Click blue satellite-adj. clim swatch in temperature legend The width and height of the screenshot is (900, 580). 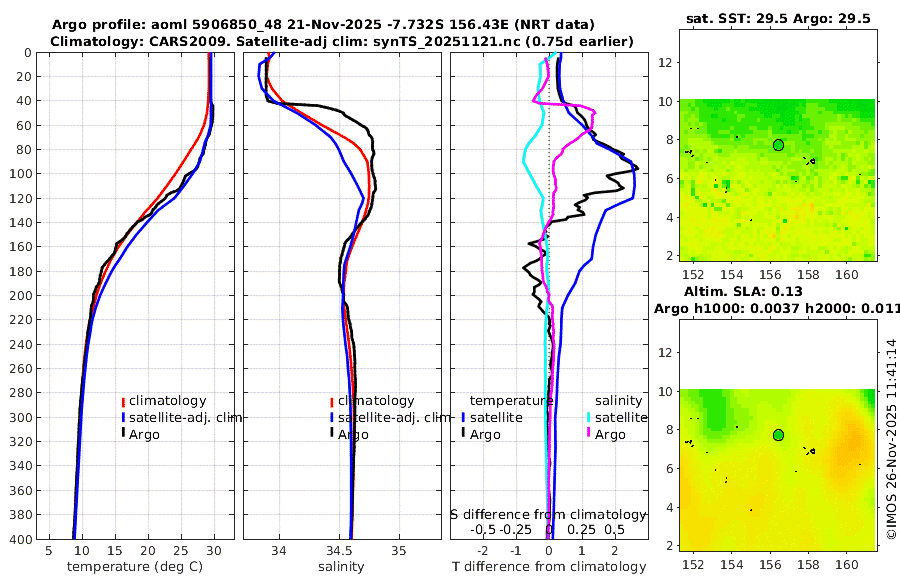tap(123, 418)
